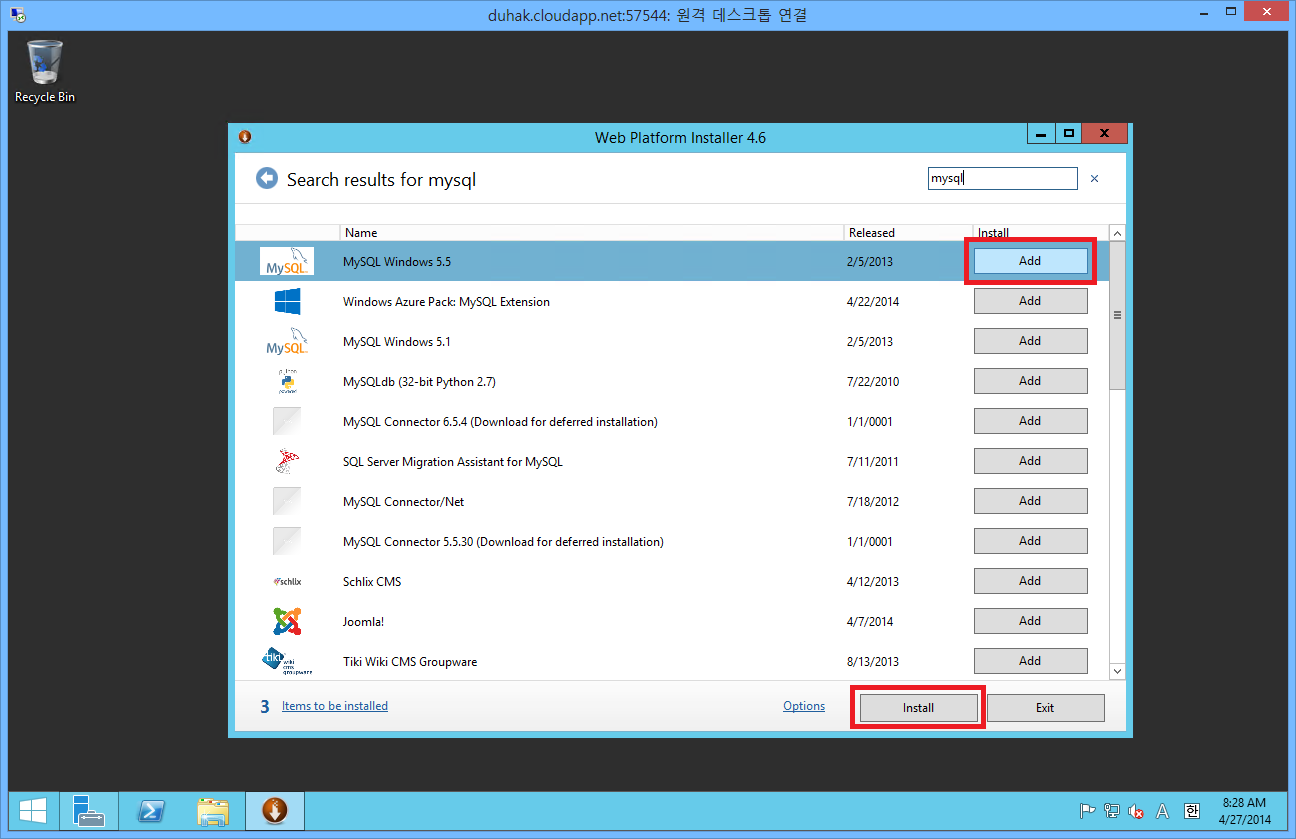Sort by the Name column header
Image resolution: width=1296 pixels, height=839 pixels.
[x=591, y=233]
